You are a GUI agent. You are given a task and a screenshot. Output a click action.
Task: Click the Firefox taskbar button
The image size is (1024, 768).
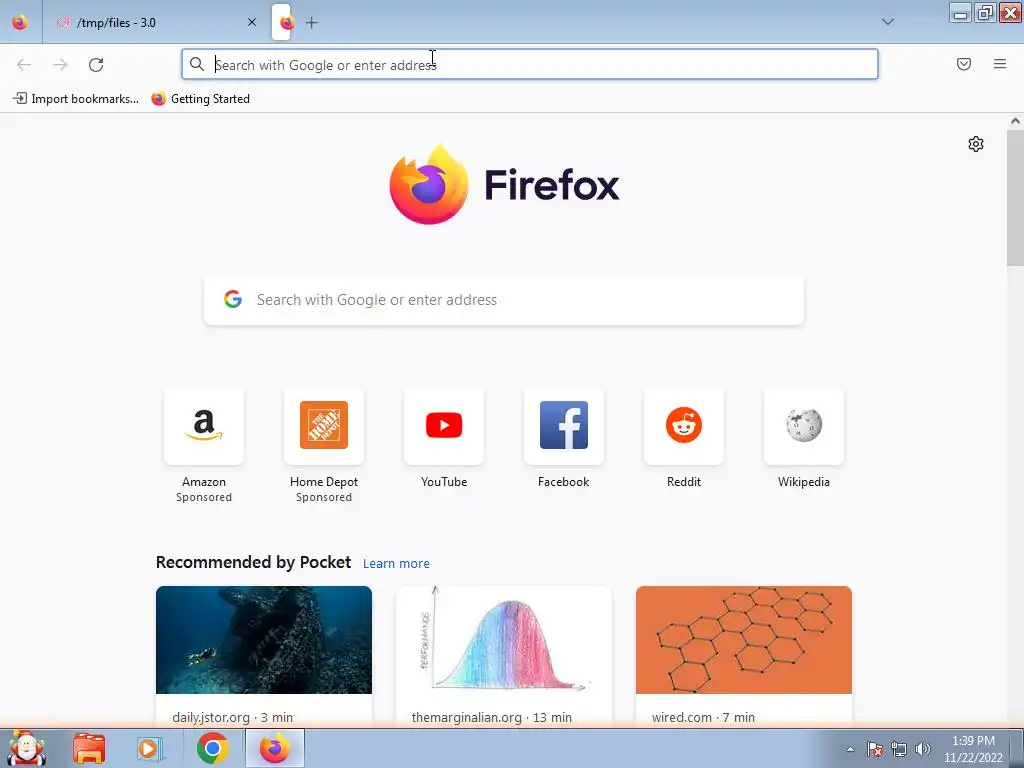[275, 748]
